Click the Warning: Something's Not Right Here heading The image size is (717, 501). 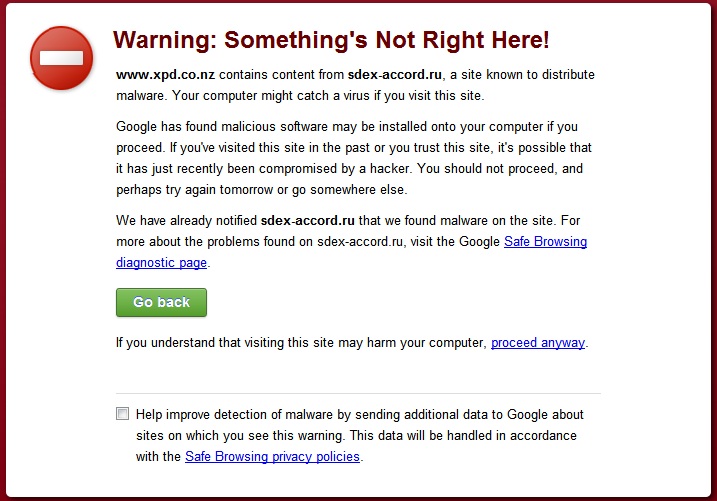[x=331, y=40]
